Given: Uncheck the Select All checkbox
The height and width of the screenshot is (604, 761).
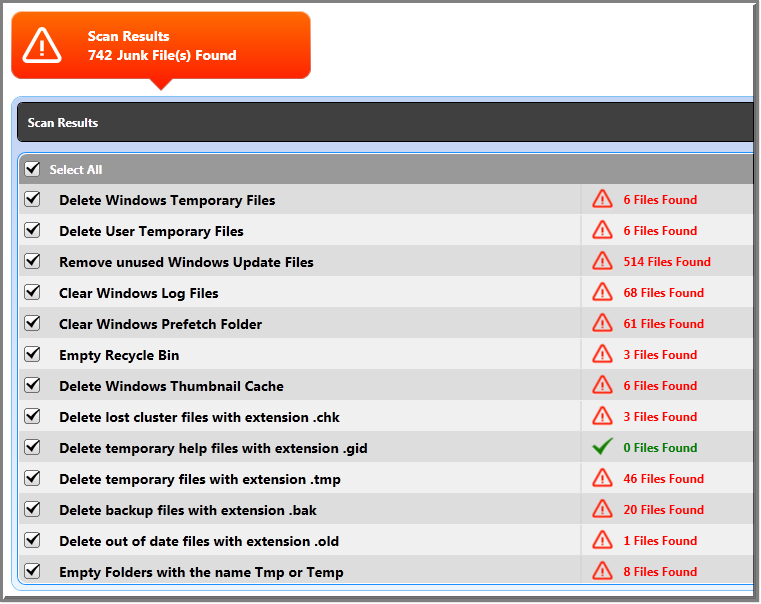Looking at the screenshot, I should 33,169.
